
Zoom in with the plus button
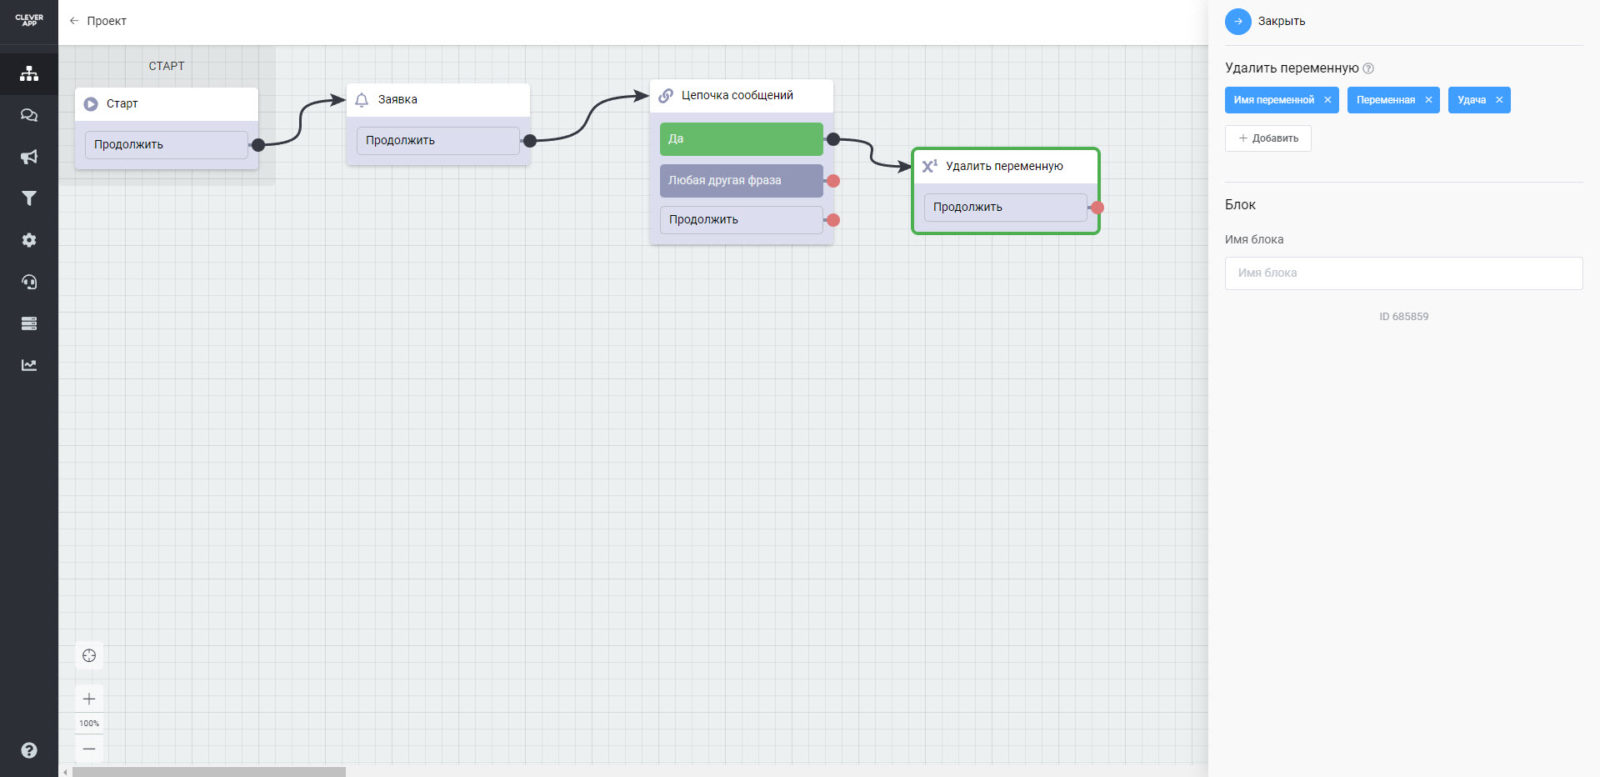click(x=89, y=699)
